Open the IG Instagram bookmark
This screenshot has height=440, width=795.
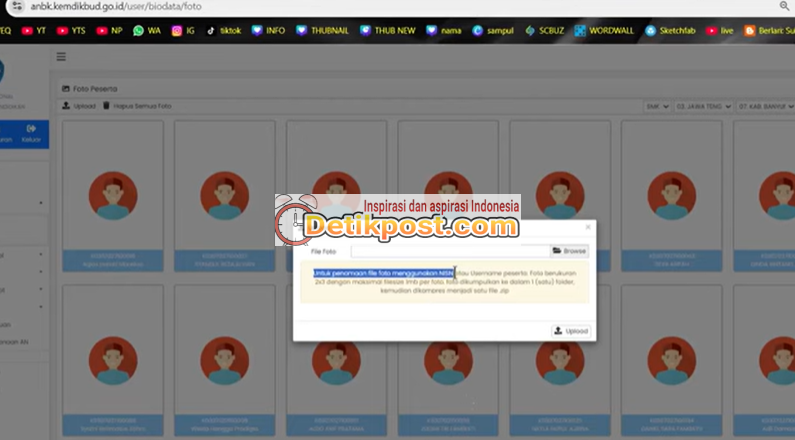[184, 31]
